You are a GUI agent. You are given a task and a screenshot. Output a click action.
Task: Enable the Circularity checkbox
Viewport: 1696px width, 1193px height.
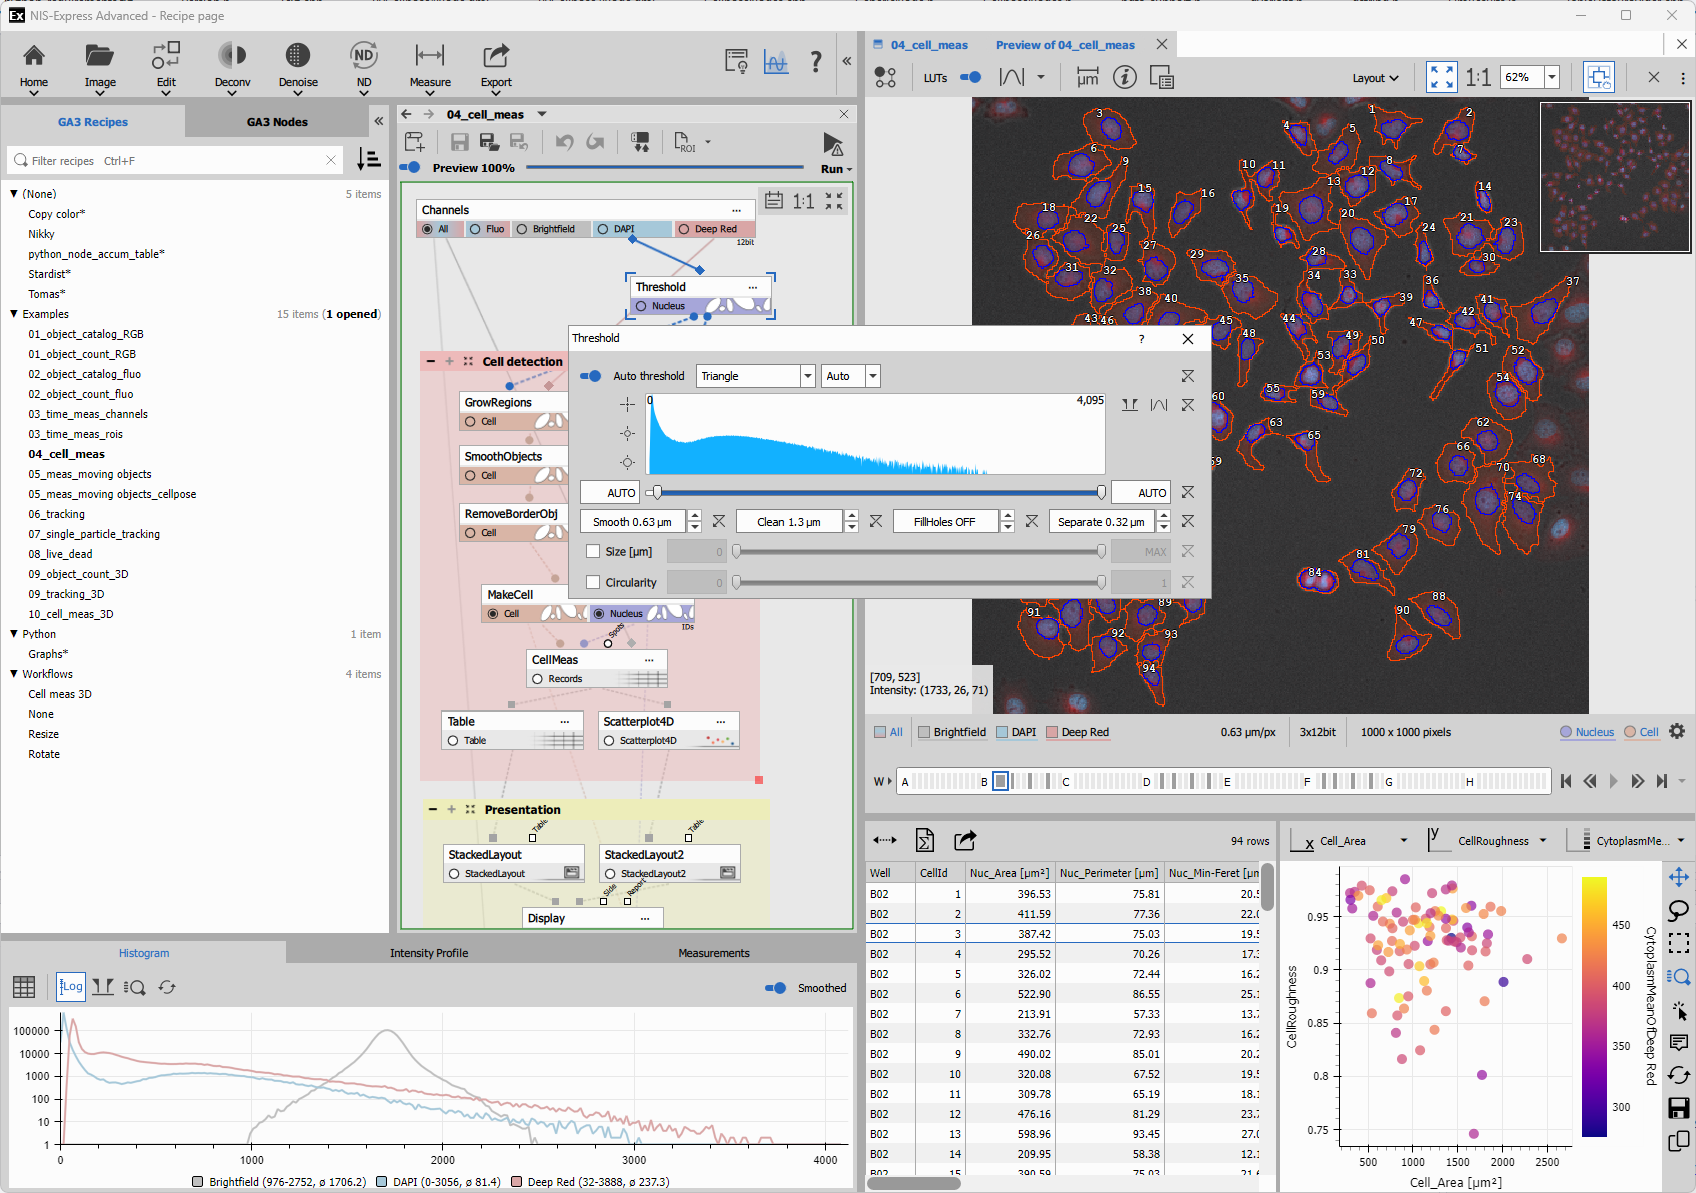593,582
